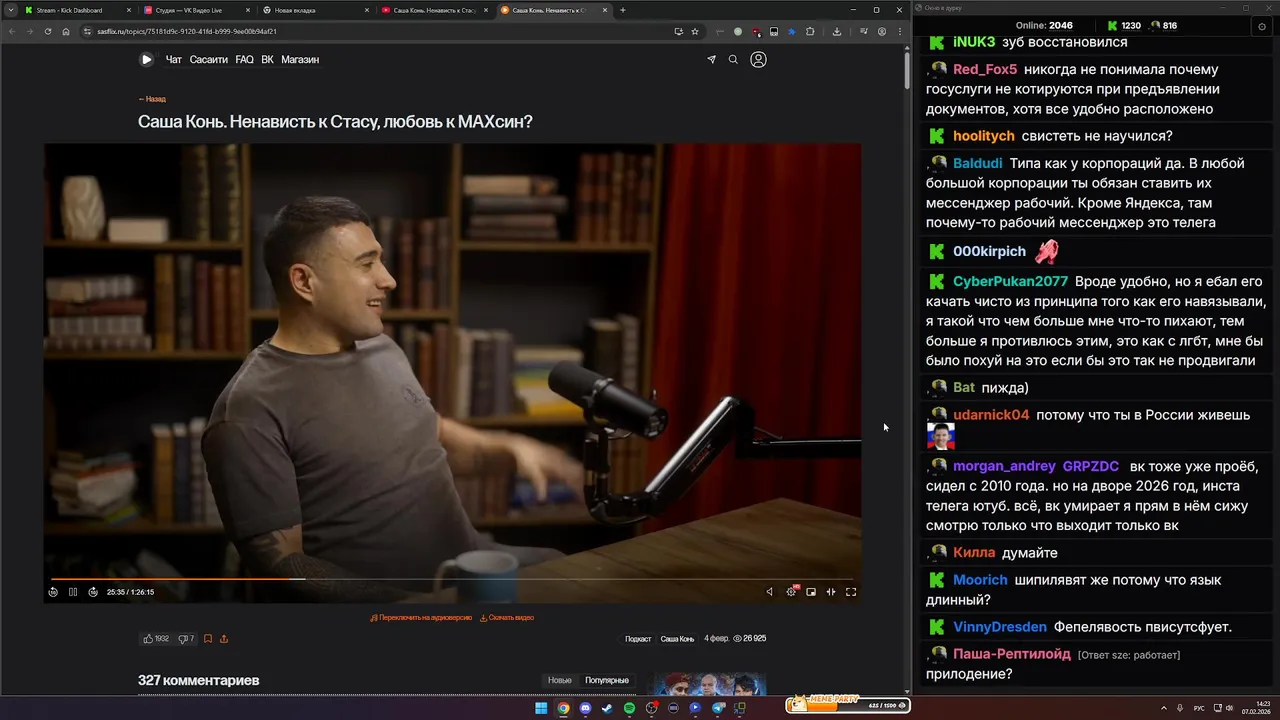Open Discord from taskbar
This screenshot has height=720, width=1280.
(585, 708)
